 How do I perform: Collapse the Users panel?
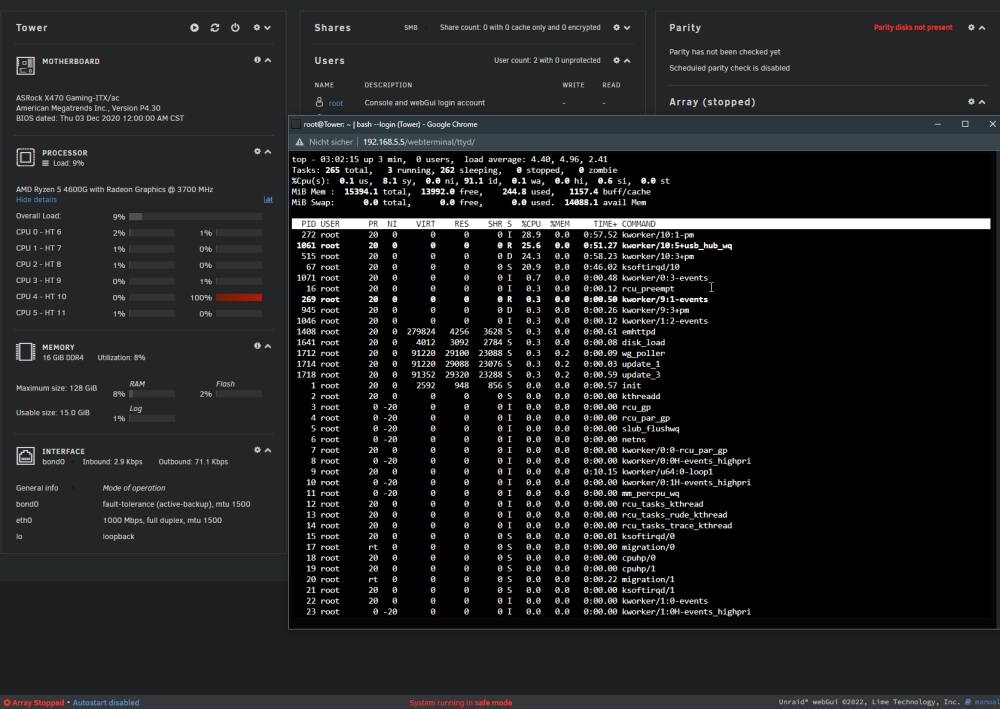(628, 61)
